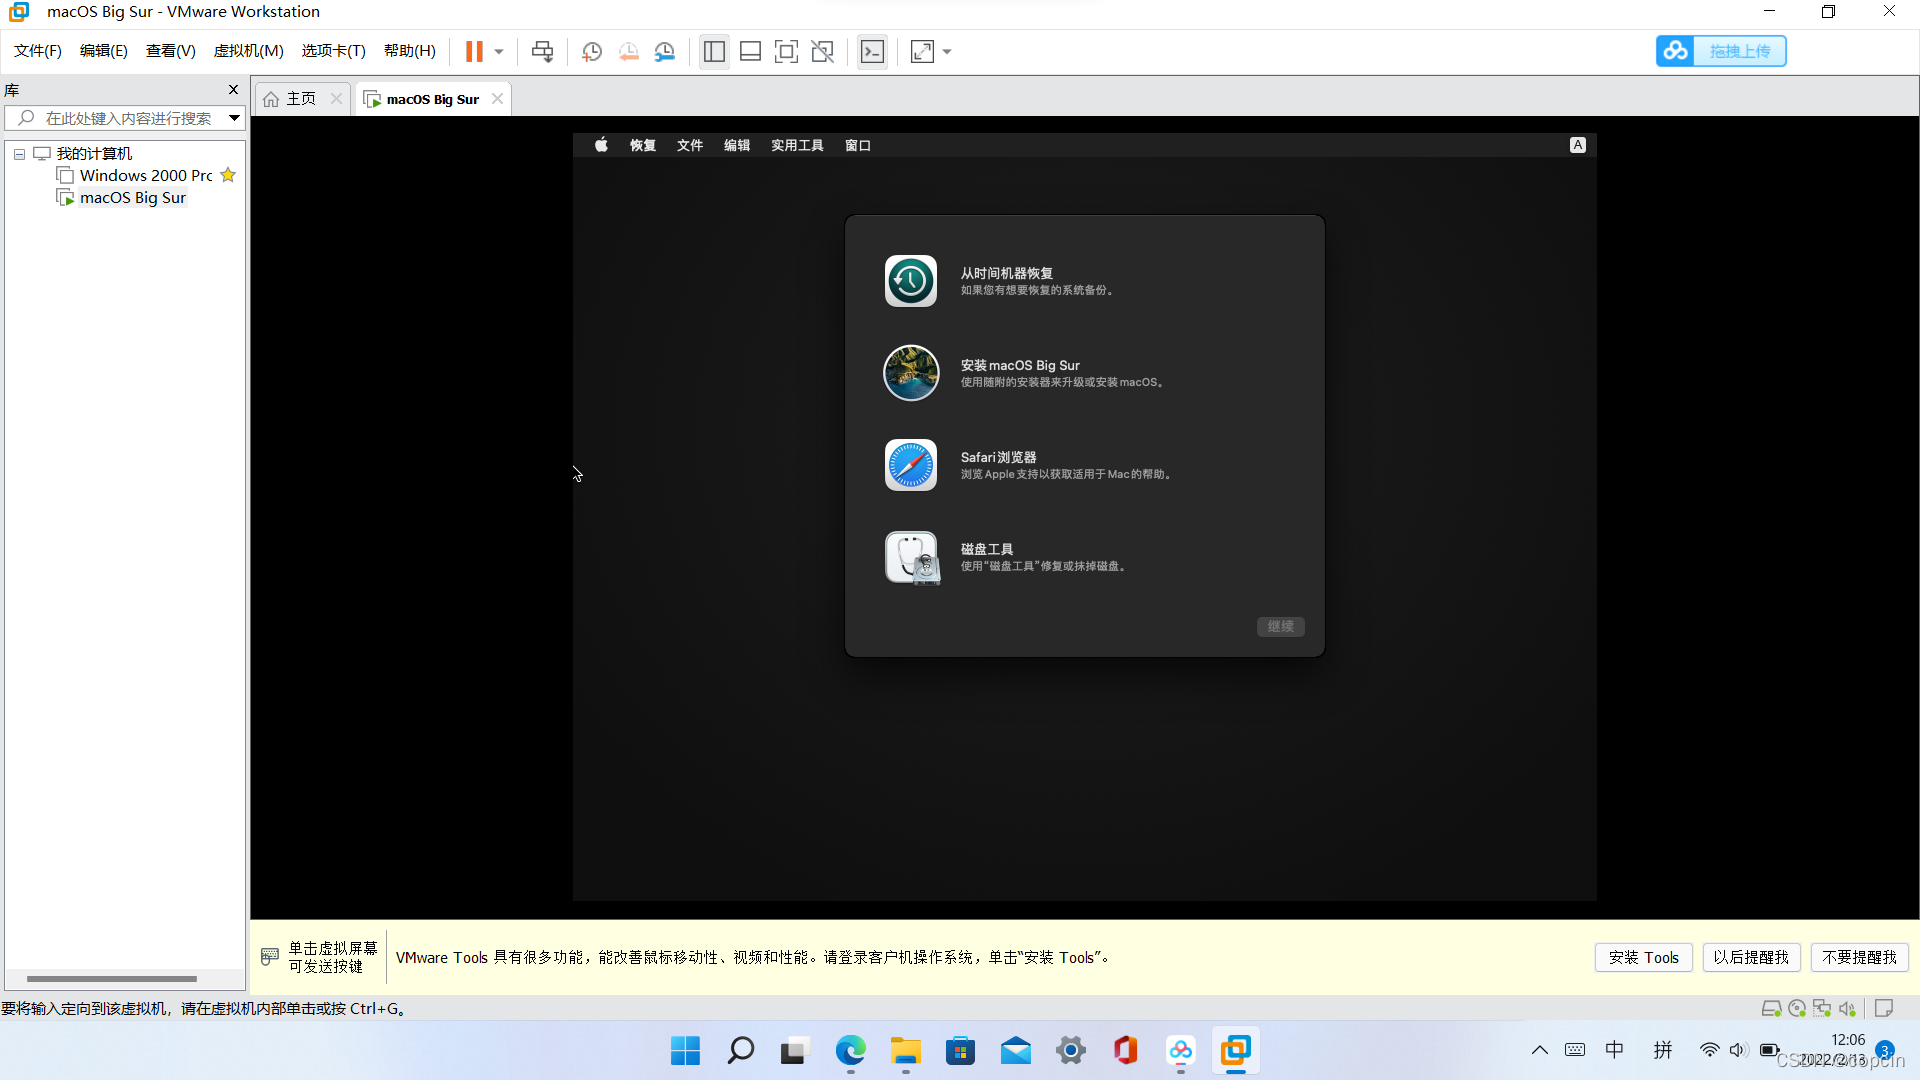This screenshot has width=1920, height=1080.
Task: Open console view icon
Action: tap(872, 51)
